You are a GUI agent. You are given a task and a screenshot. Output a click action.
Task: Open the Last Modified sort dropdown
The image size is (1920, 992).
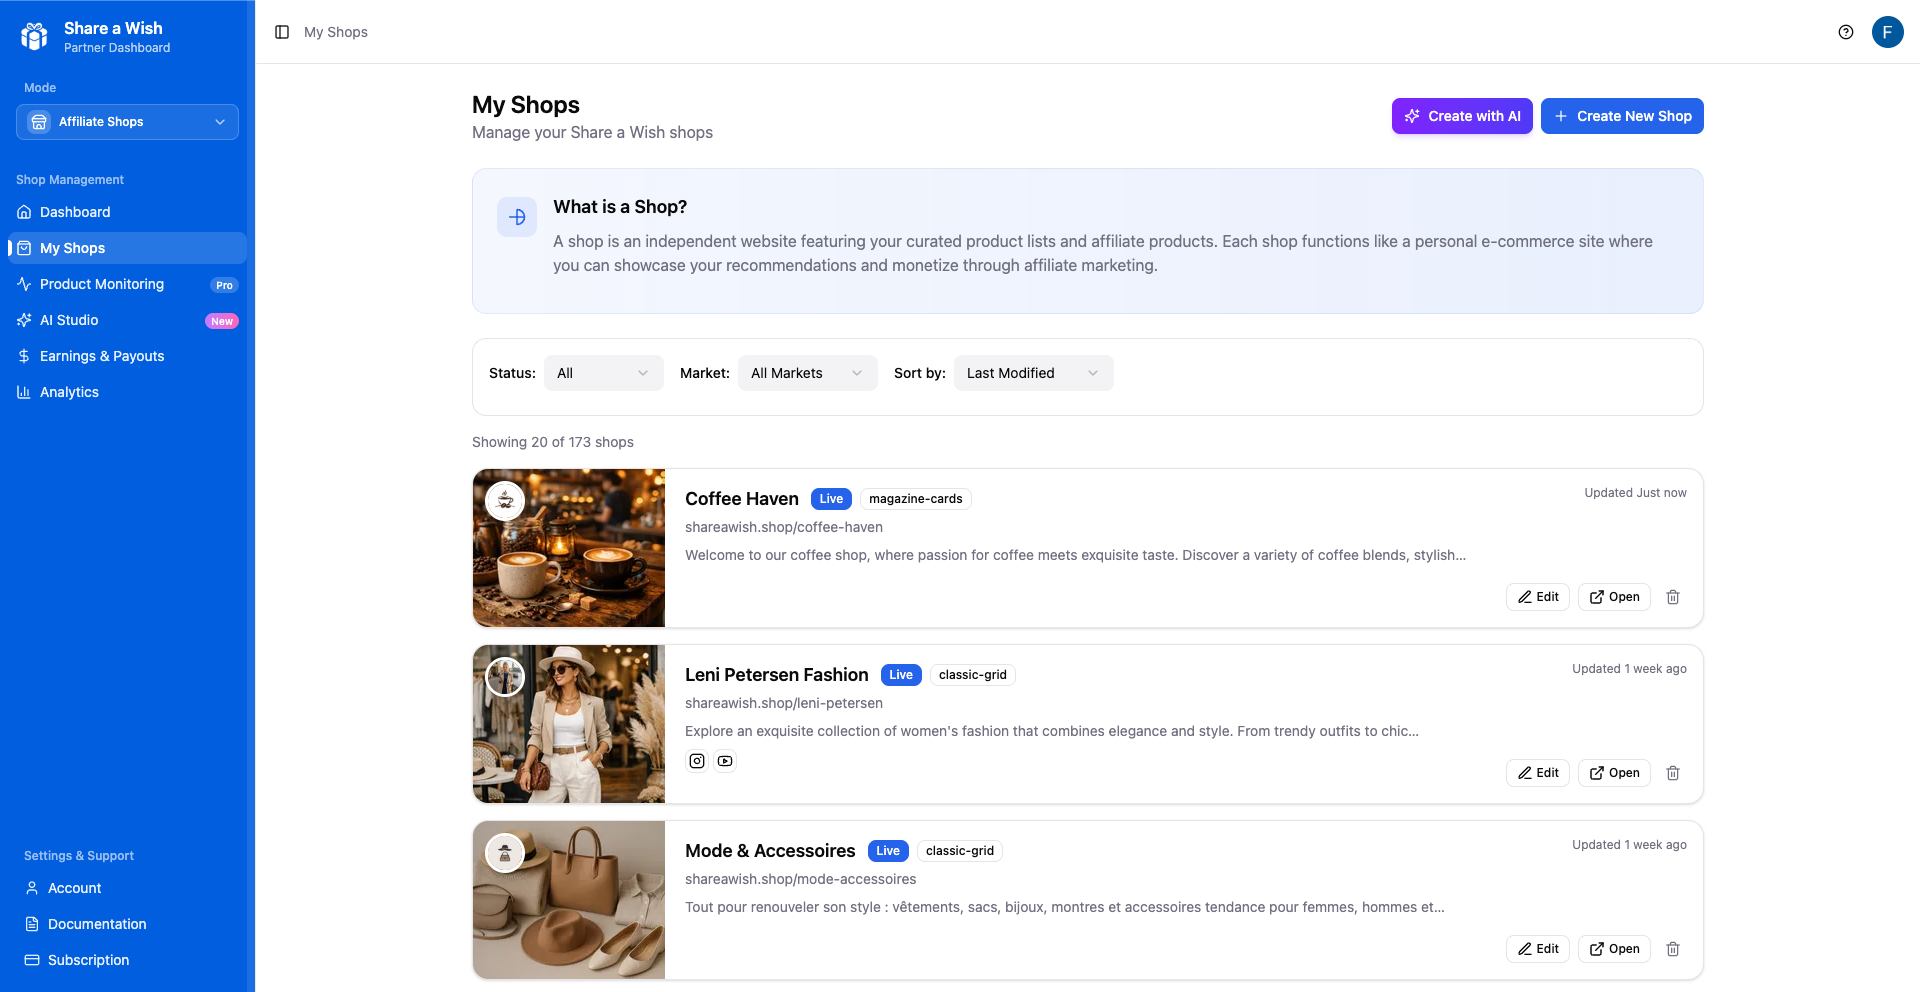[x=1034, y=373]
